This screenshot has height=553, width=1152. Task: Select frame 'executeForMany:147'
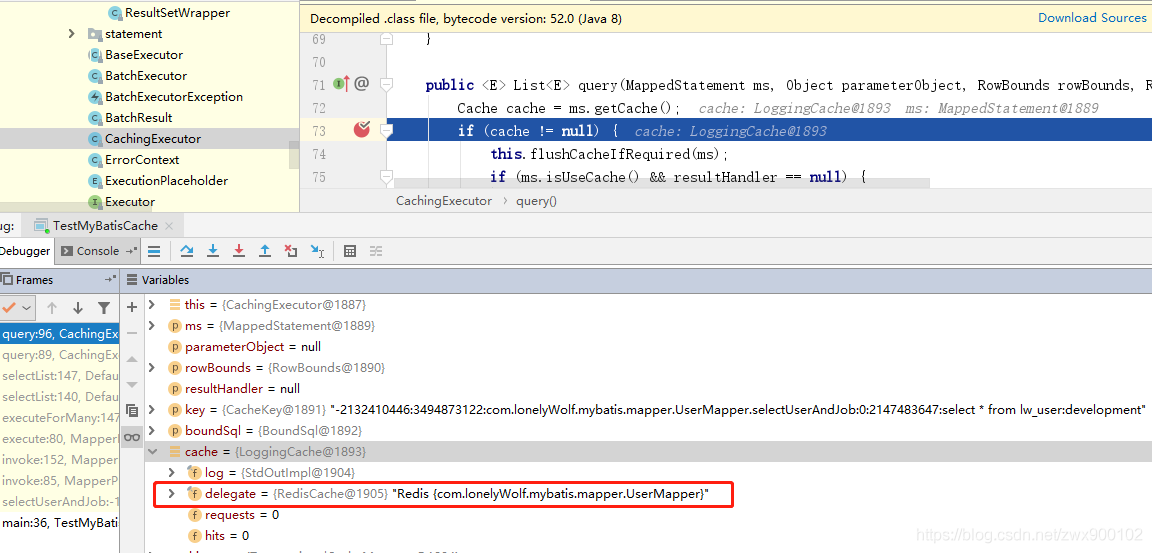[x=60, y=418]
